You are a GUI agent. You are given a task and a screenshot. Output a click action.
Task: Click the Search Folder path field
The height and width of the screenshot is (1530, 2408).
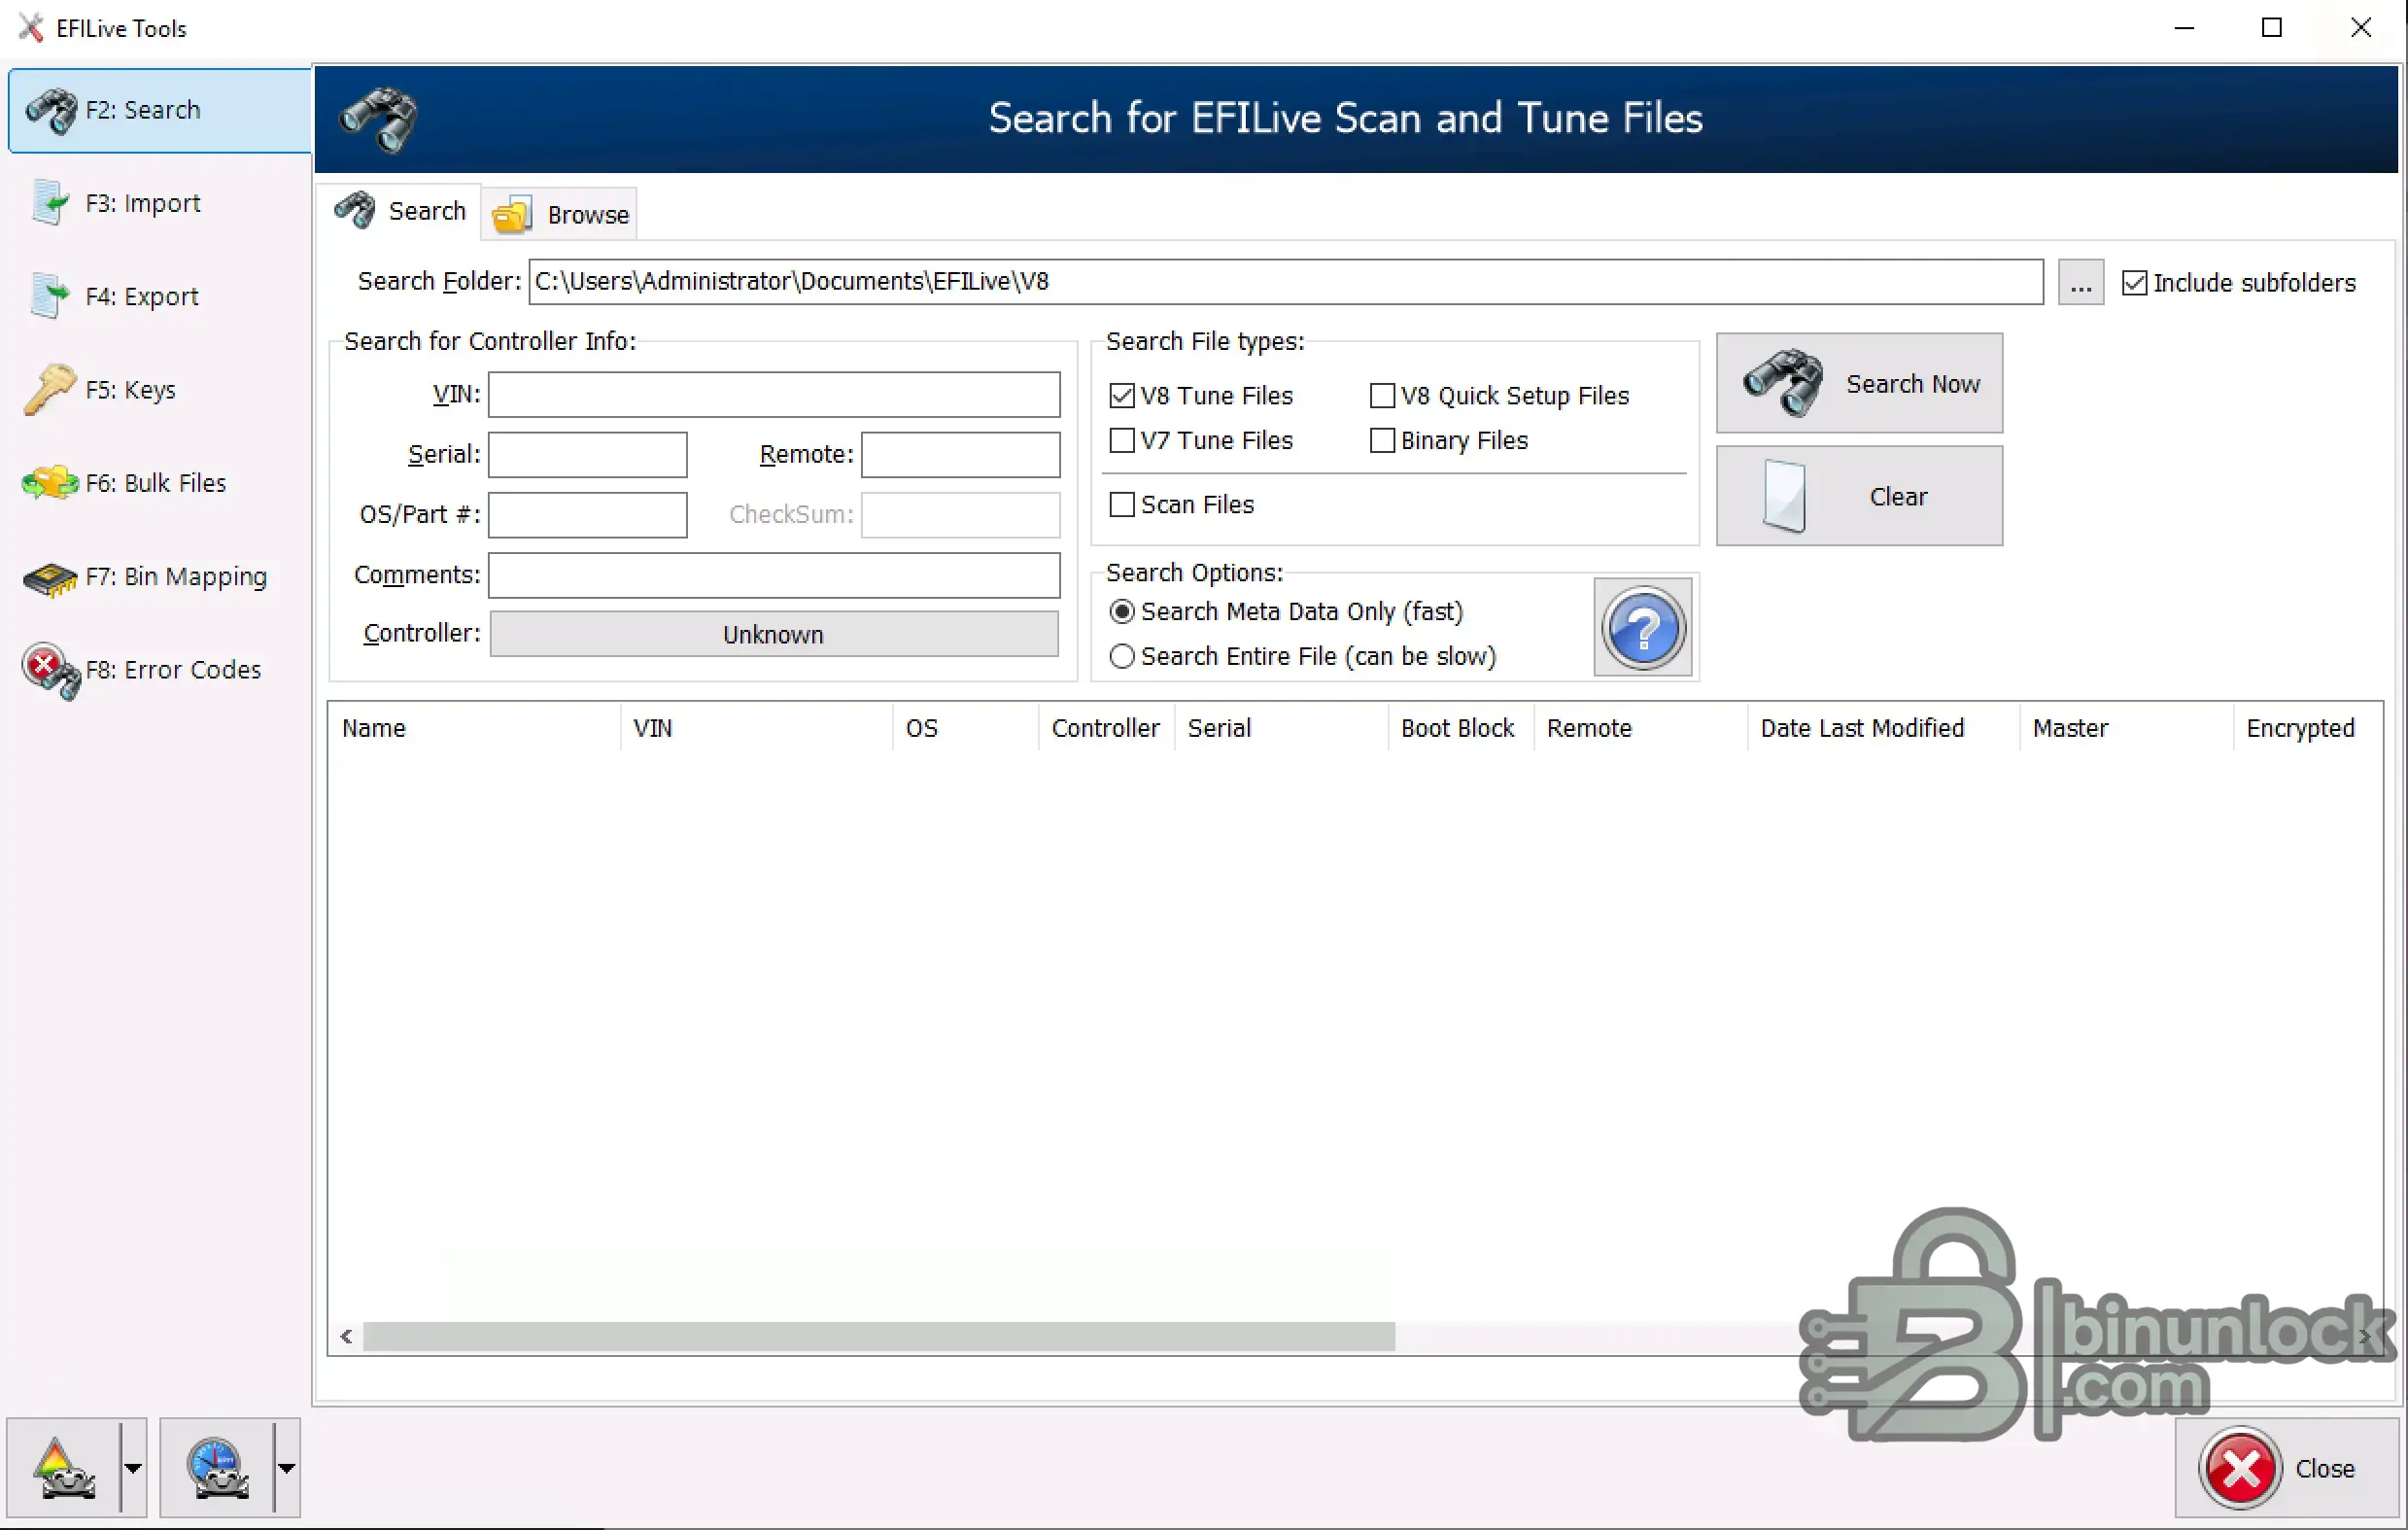[1285, 282]
